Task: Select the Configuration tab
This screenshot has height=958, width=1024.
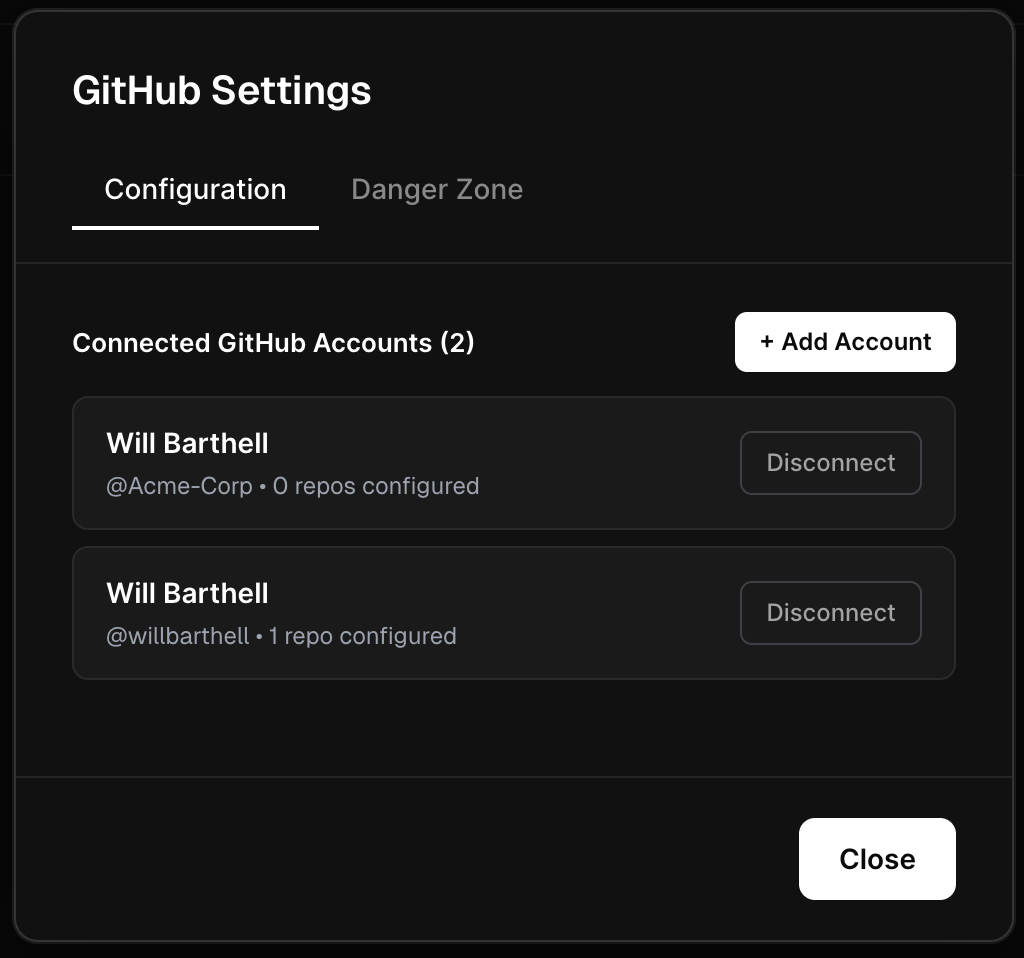Action: 194,189
